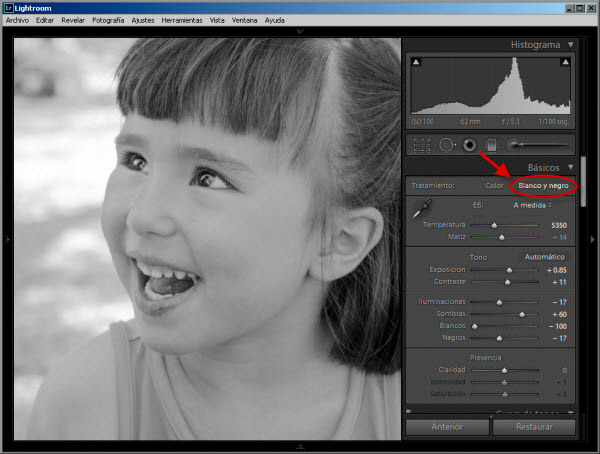The image size is (600, 454).
Task: Open the Ayuda menu
Action: point(274,20)
